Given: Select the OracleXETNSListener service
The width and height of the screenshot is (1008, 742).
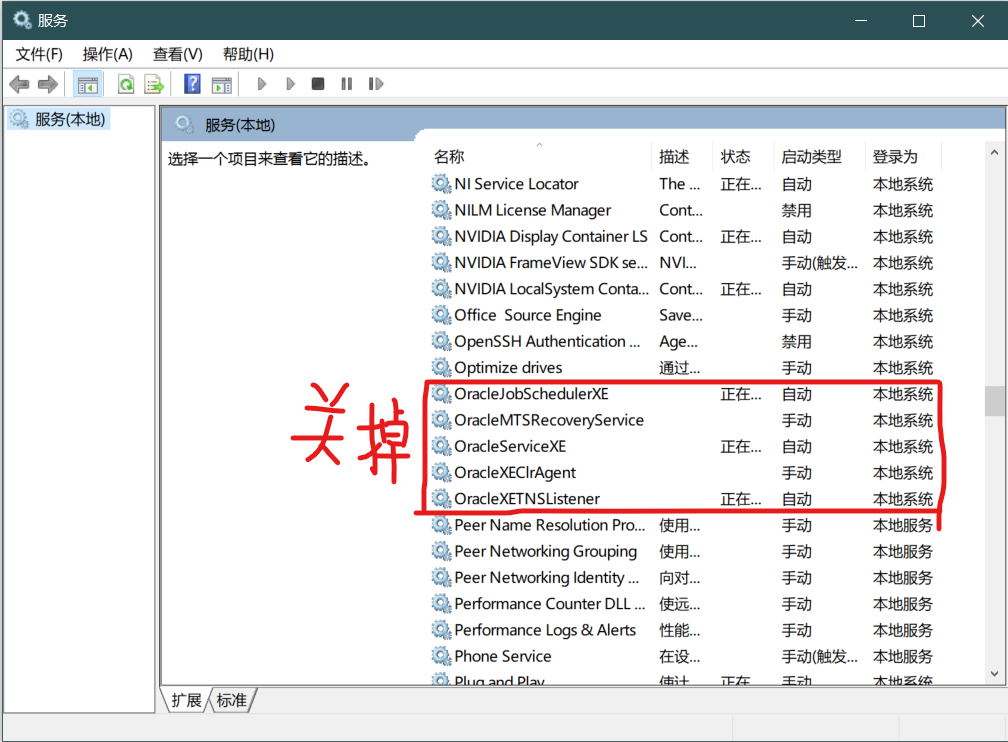Looking at the screenshot, I should pyautogui.click(x=527, y=499).
